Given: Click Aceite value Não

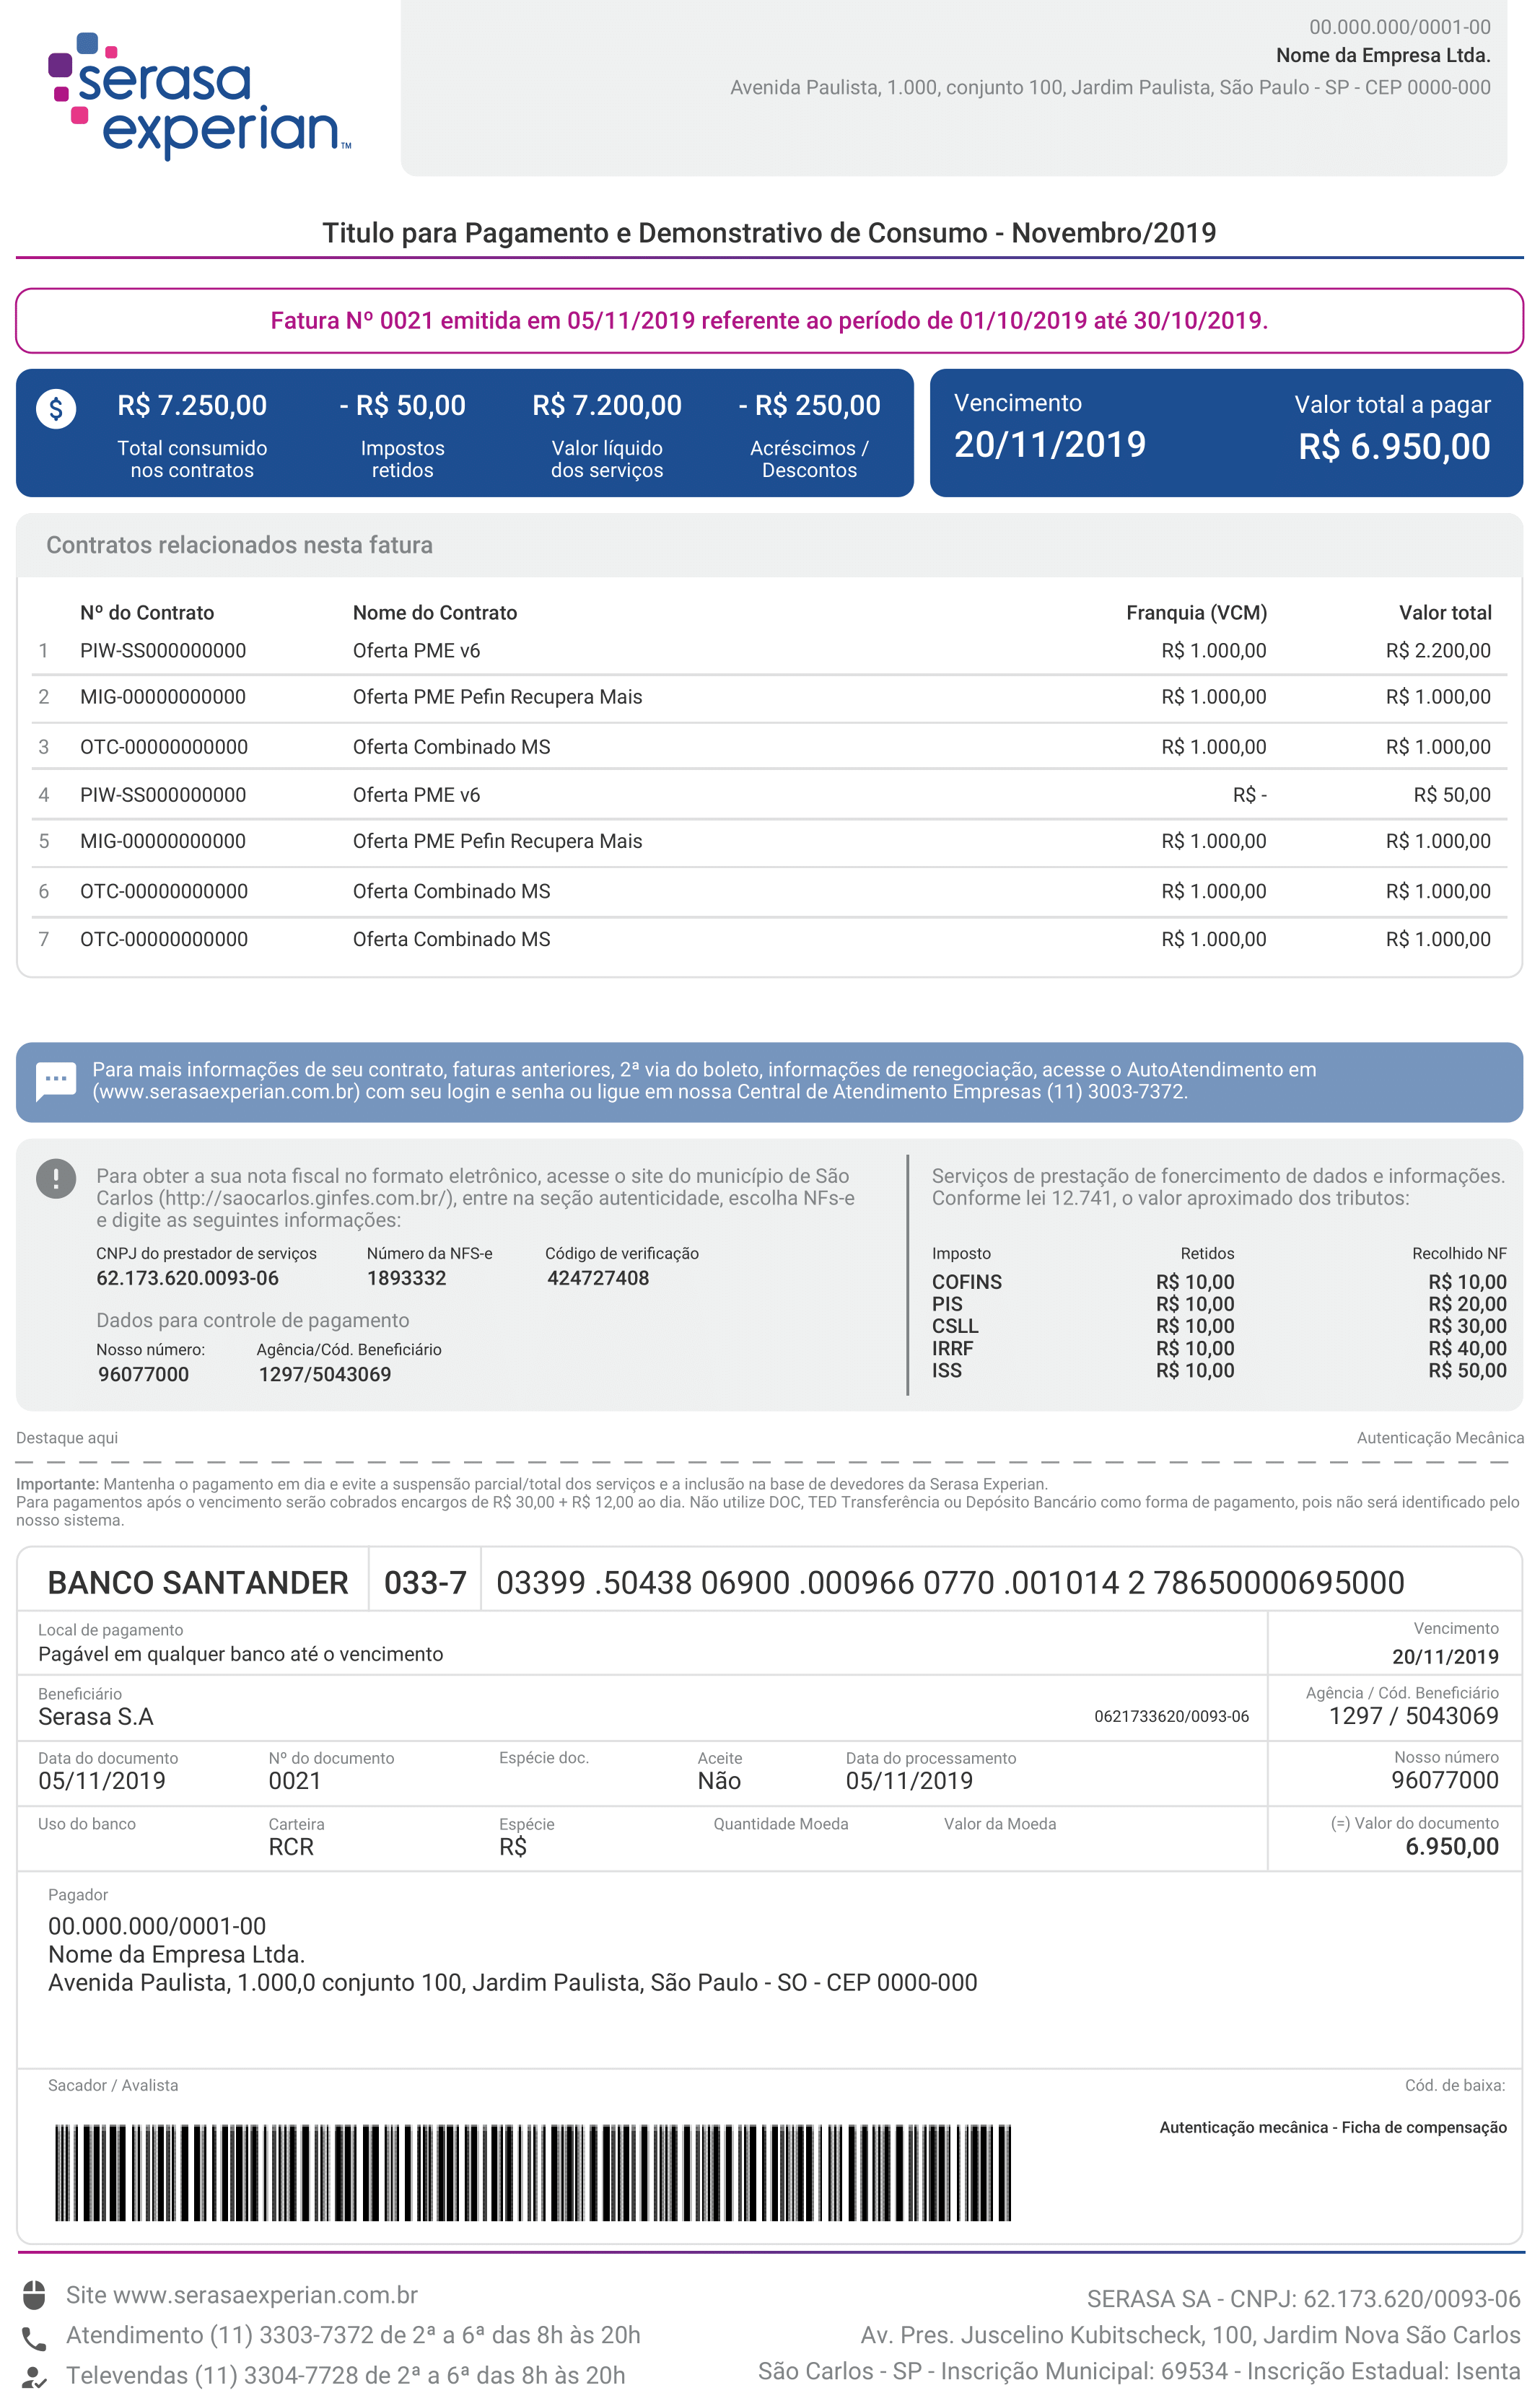Looking at the screenshot, I should click(x=719, y=1781).
